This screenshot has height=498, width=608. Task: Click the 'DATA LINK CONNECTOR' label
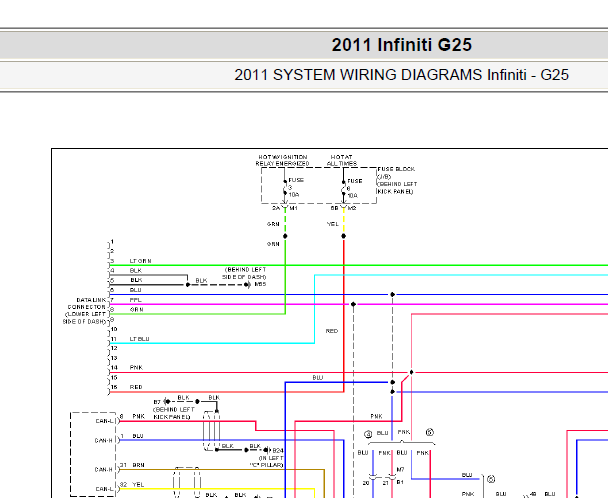(x=87, y=303)
